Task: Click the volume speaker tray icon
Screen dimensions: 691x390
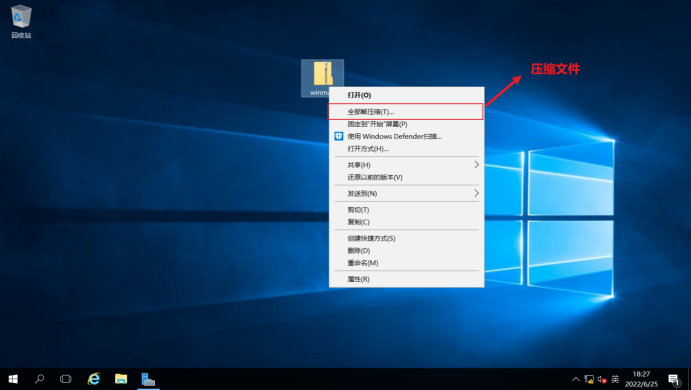Action: click(x=602, y=379)
